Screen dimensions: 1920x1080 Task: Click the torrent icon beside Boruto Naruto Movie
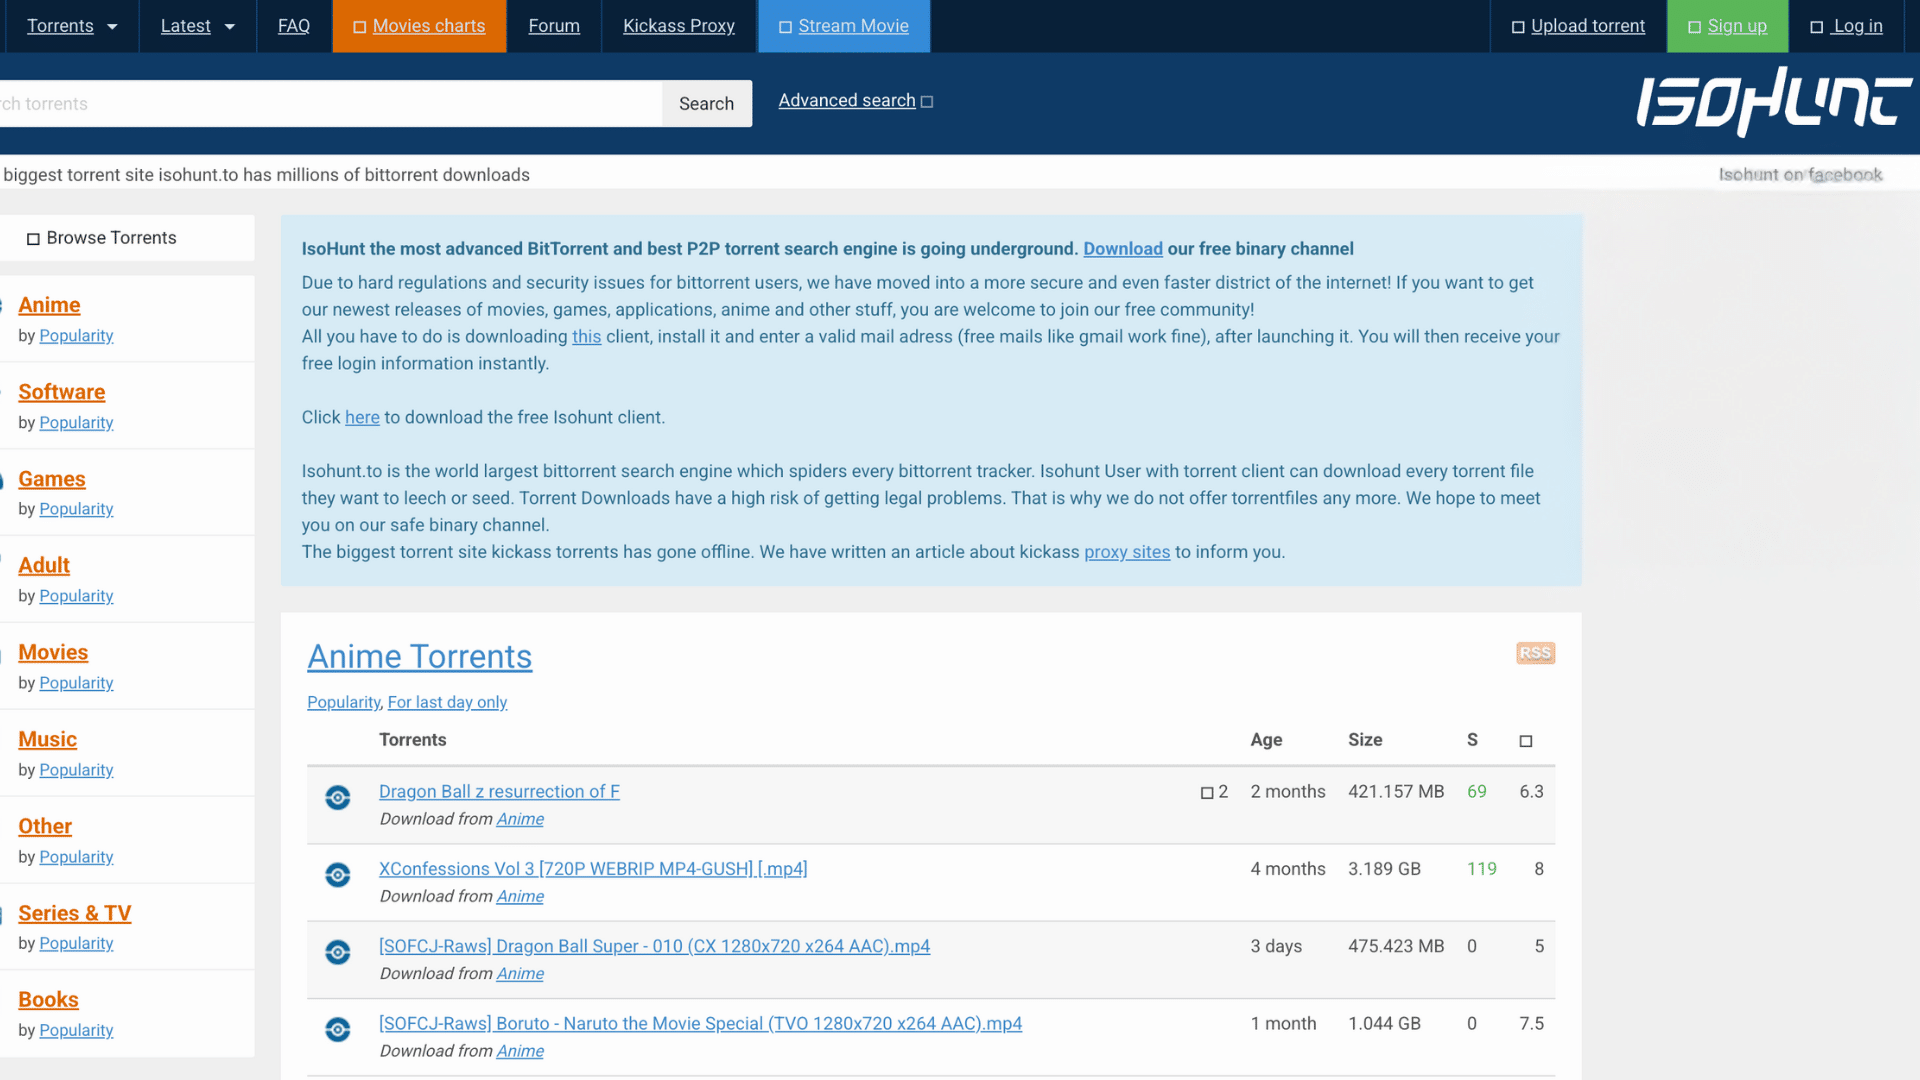[x=338, y=1030]
